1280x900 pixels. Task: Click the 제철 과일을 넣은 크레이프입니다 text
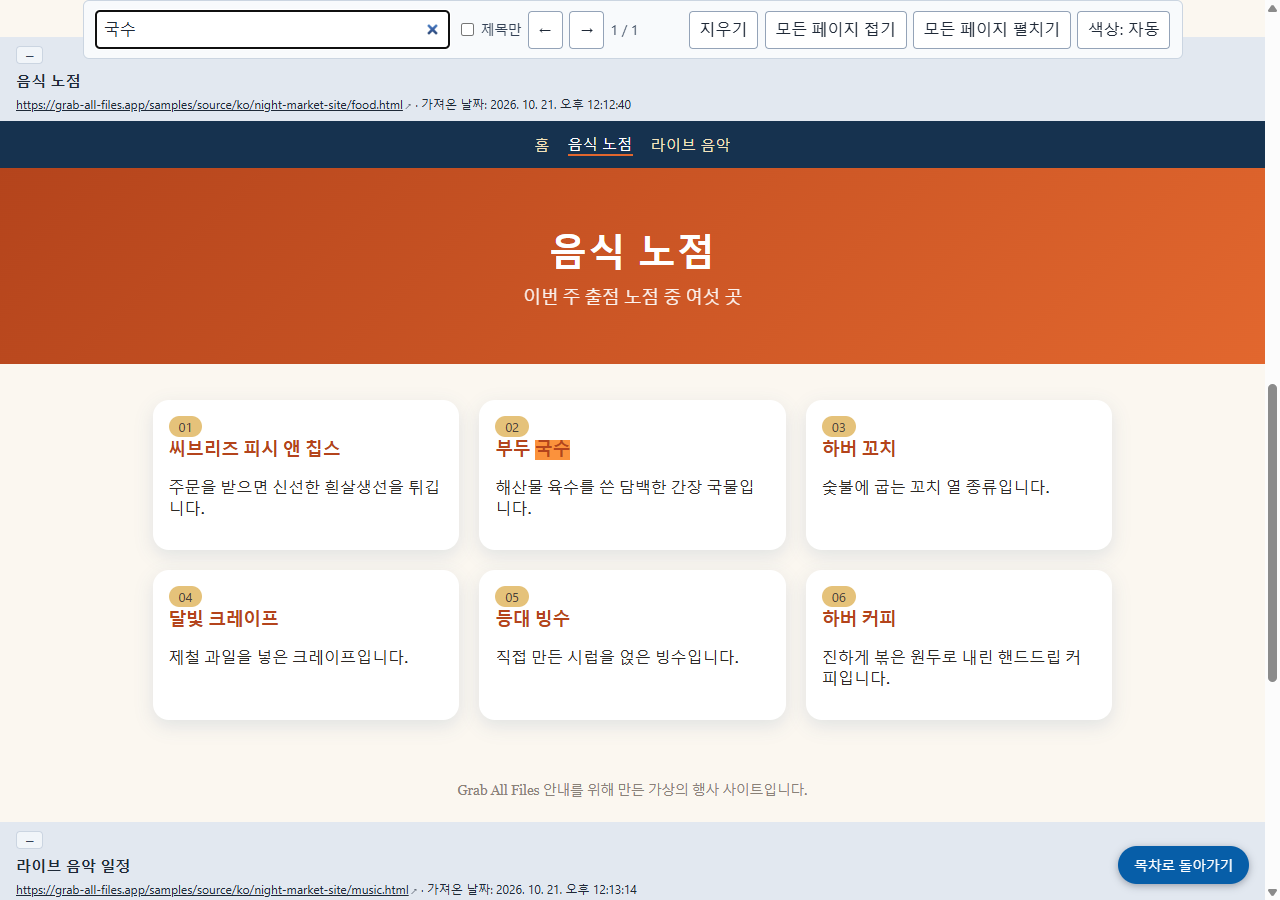[x=289, y=657]
